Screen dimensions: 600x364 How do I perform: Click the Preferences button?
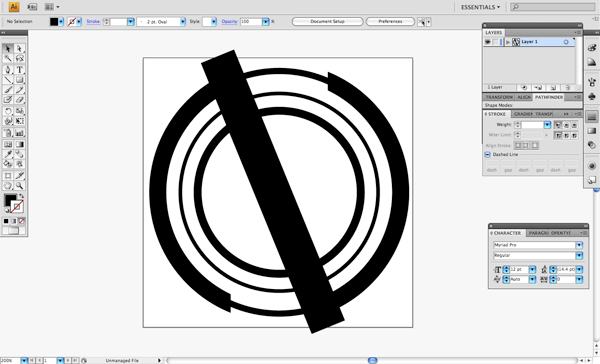coord(390,21)
